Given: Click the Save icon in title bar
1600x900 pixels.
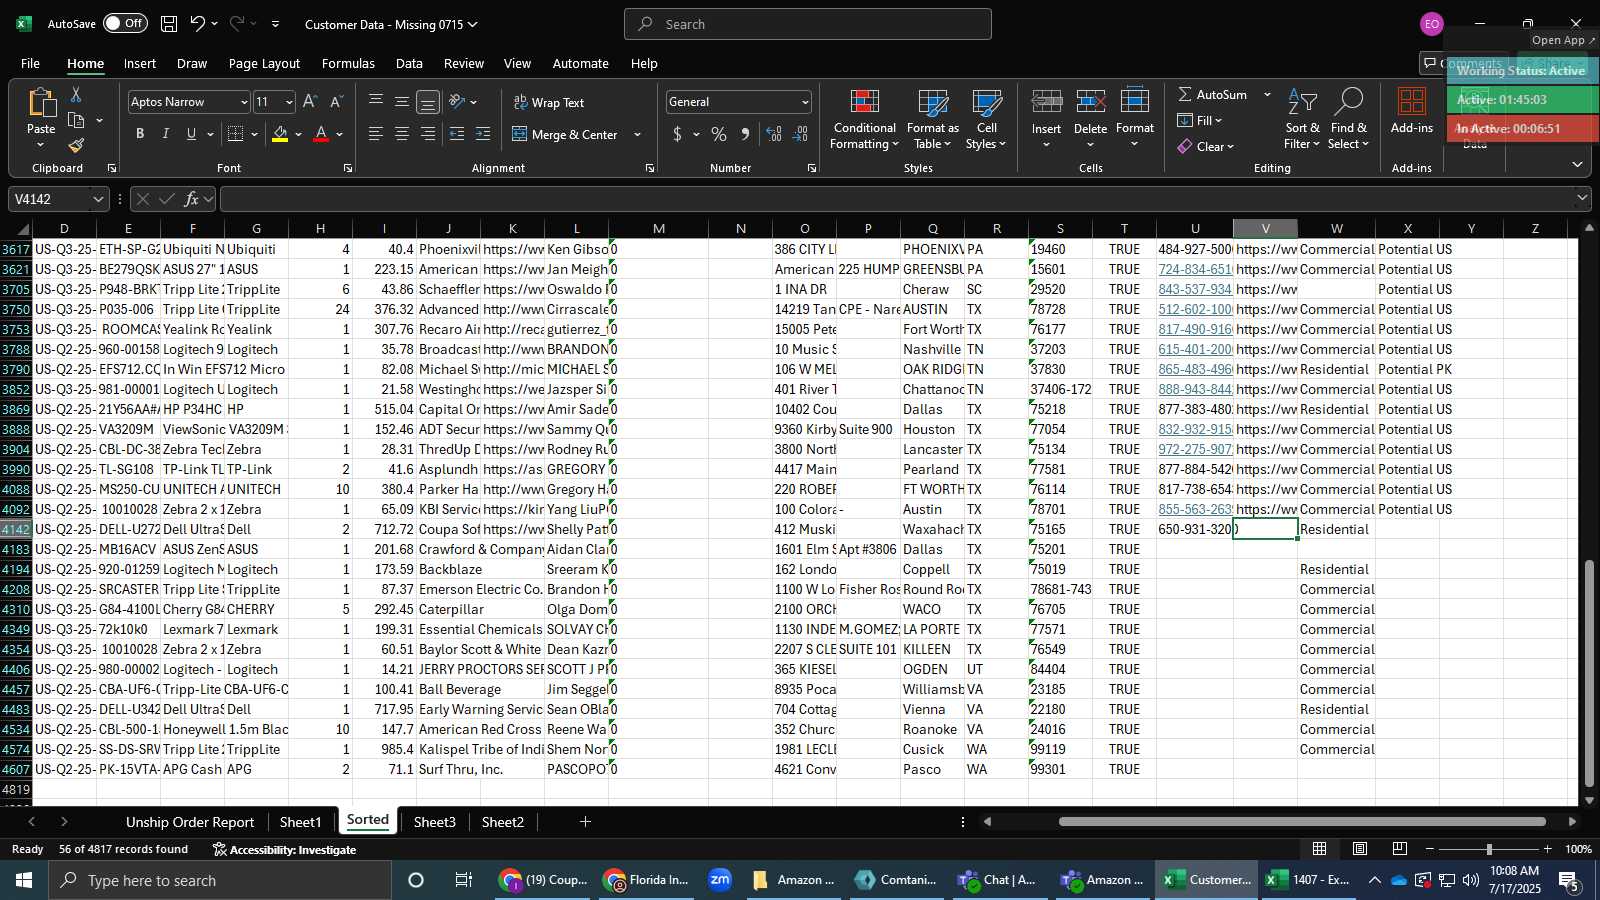Looking at the screenshot, I should click(169, 24).
